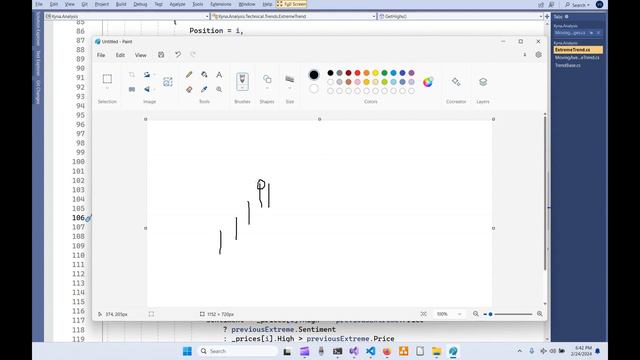
Task: Open Visual Studio Search box
Action: click(577, 4)
